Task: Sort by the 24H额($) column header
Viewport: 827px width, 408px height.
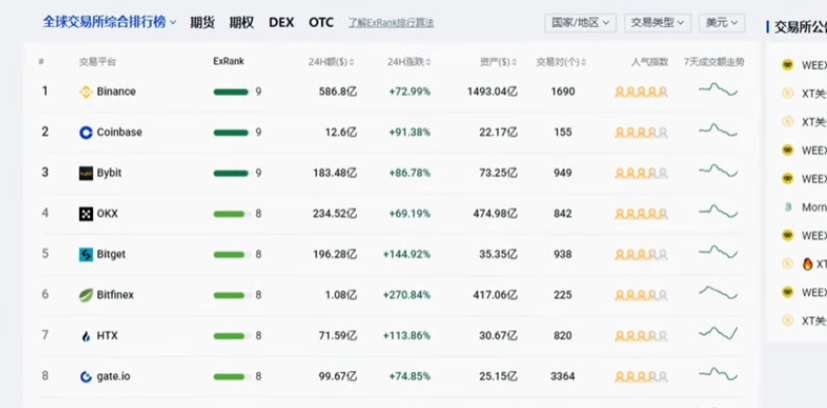Action: pos(331,62)
